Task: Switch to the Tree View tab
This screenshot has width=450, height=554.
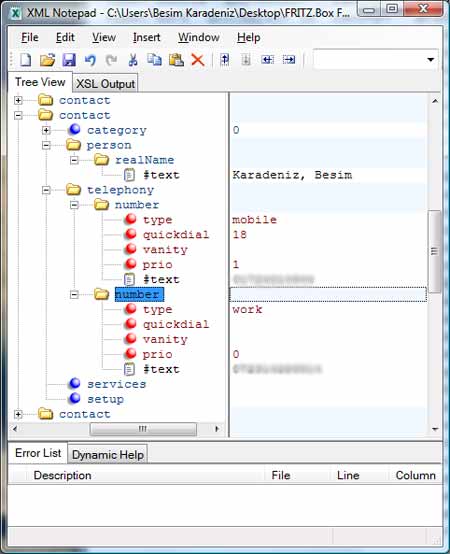Action: coord(40,82)
